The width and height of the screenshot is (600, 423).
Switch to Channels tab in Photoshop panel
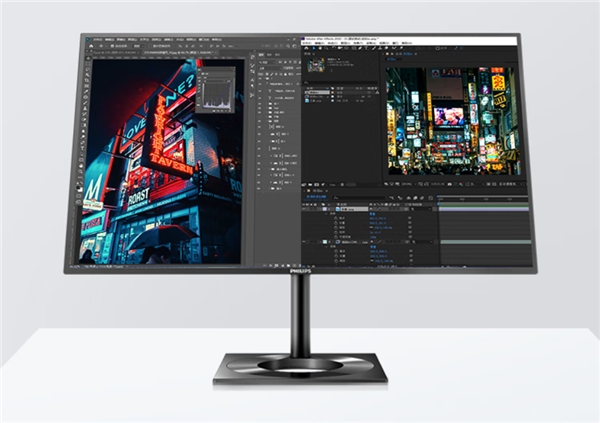click(269, 55)
